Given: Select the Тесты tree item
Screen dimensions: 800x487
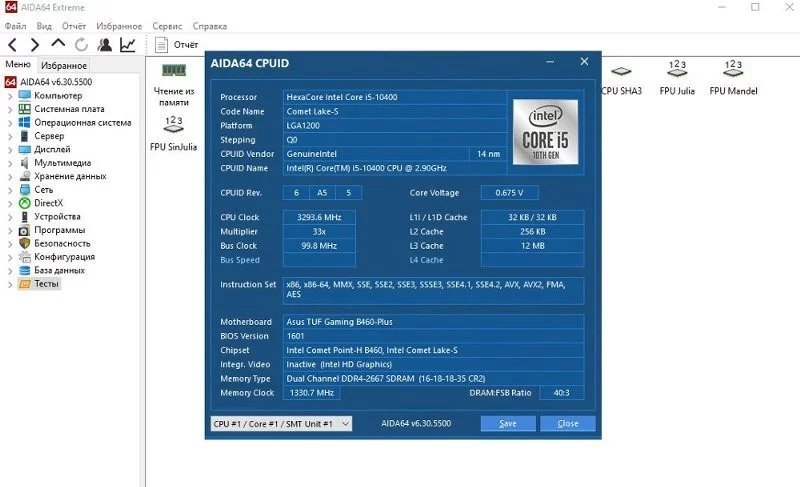Looking at the screenshot, I should click(x=40, y=284).
